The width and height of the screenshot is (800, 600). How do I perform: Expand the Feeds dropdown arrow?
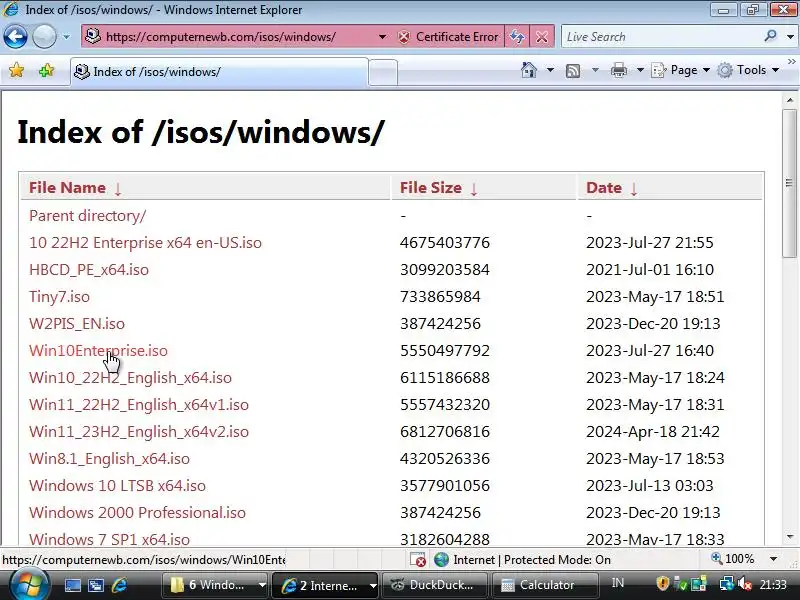tap(595, 70)
